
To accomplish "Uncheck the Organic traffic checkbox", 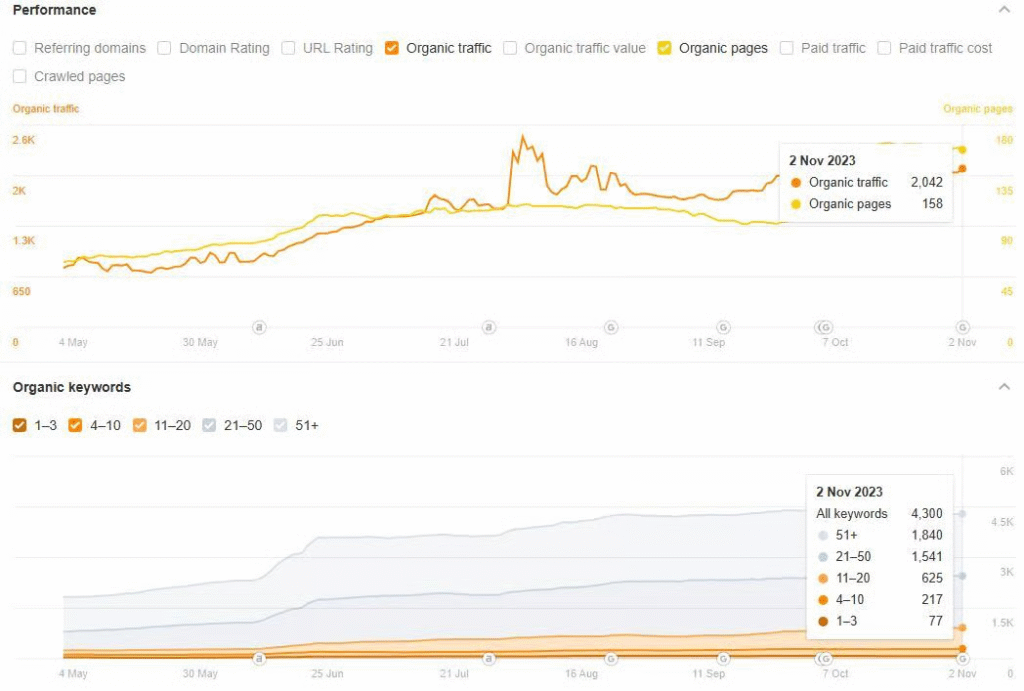I will click(392, 48).
